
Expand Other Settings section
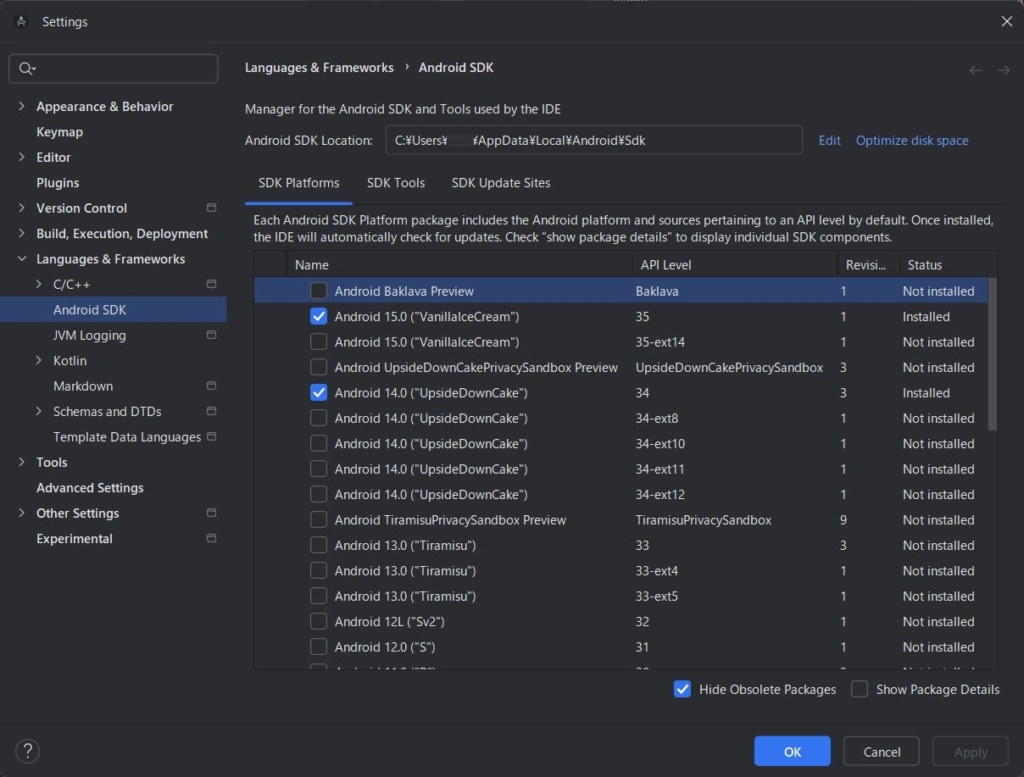[22, 514]
